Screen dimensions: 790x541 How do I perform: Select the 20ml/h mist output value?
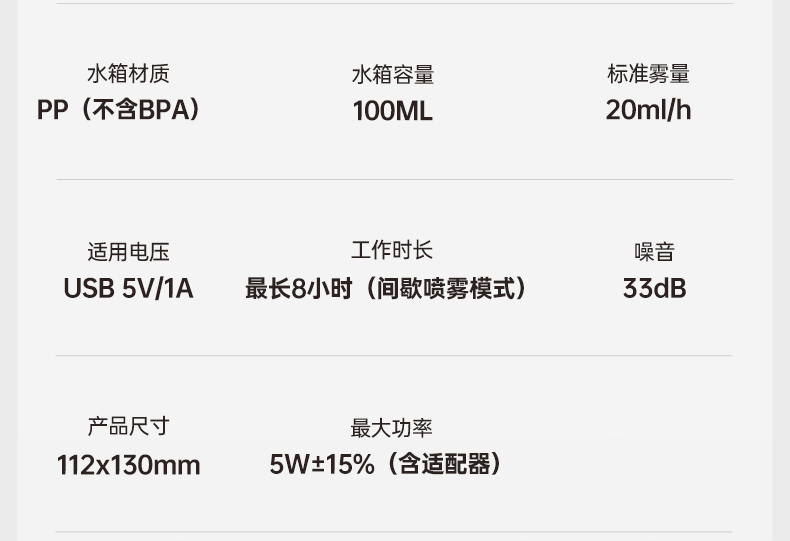(x=648, y=110)
